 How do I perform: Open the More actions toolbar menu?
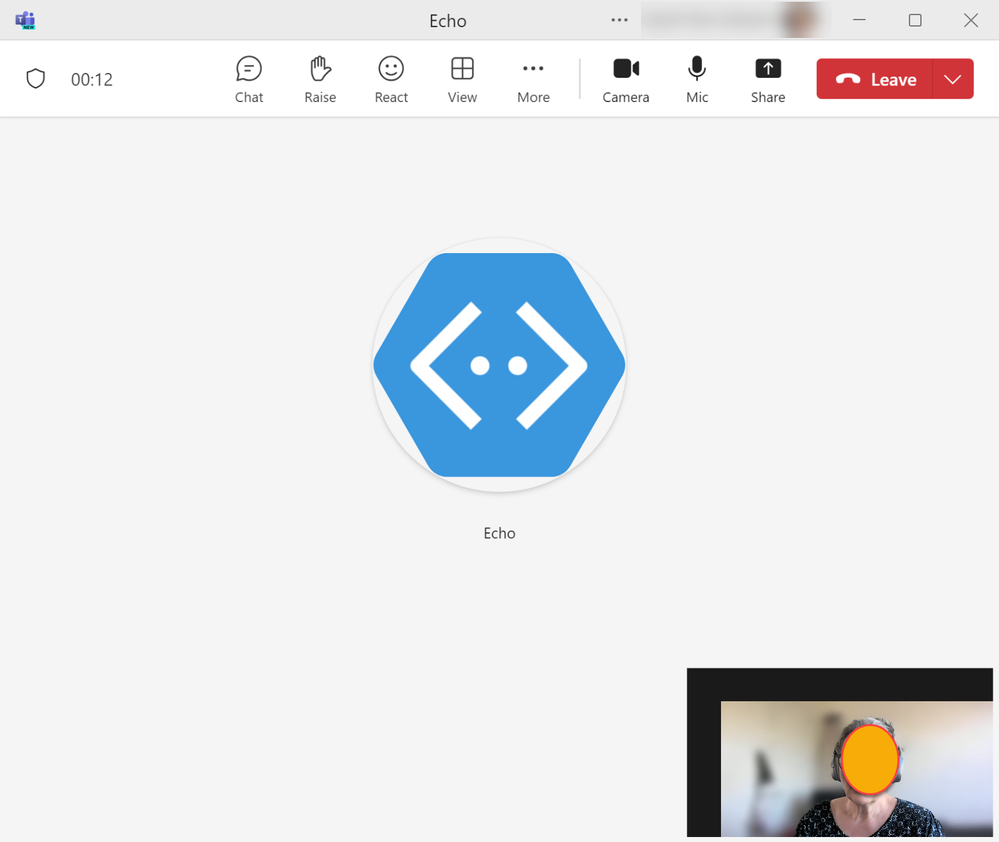coord(533,80)
